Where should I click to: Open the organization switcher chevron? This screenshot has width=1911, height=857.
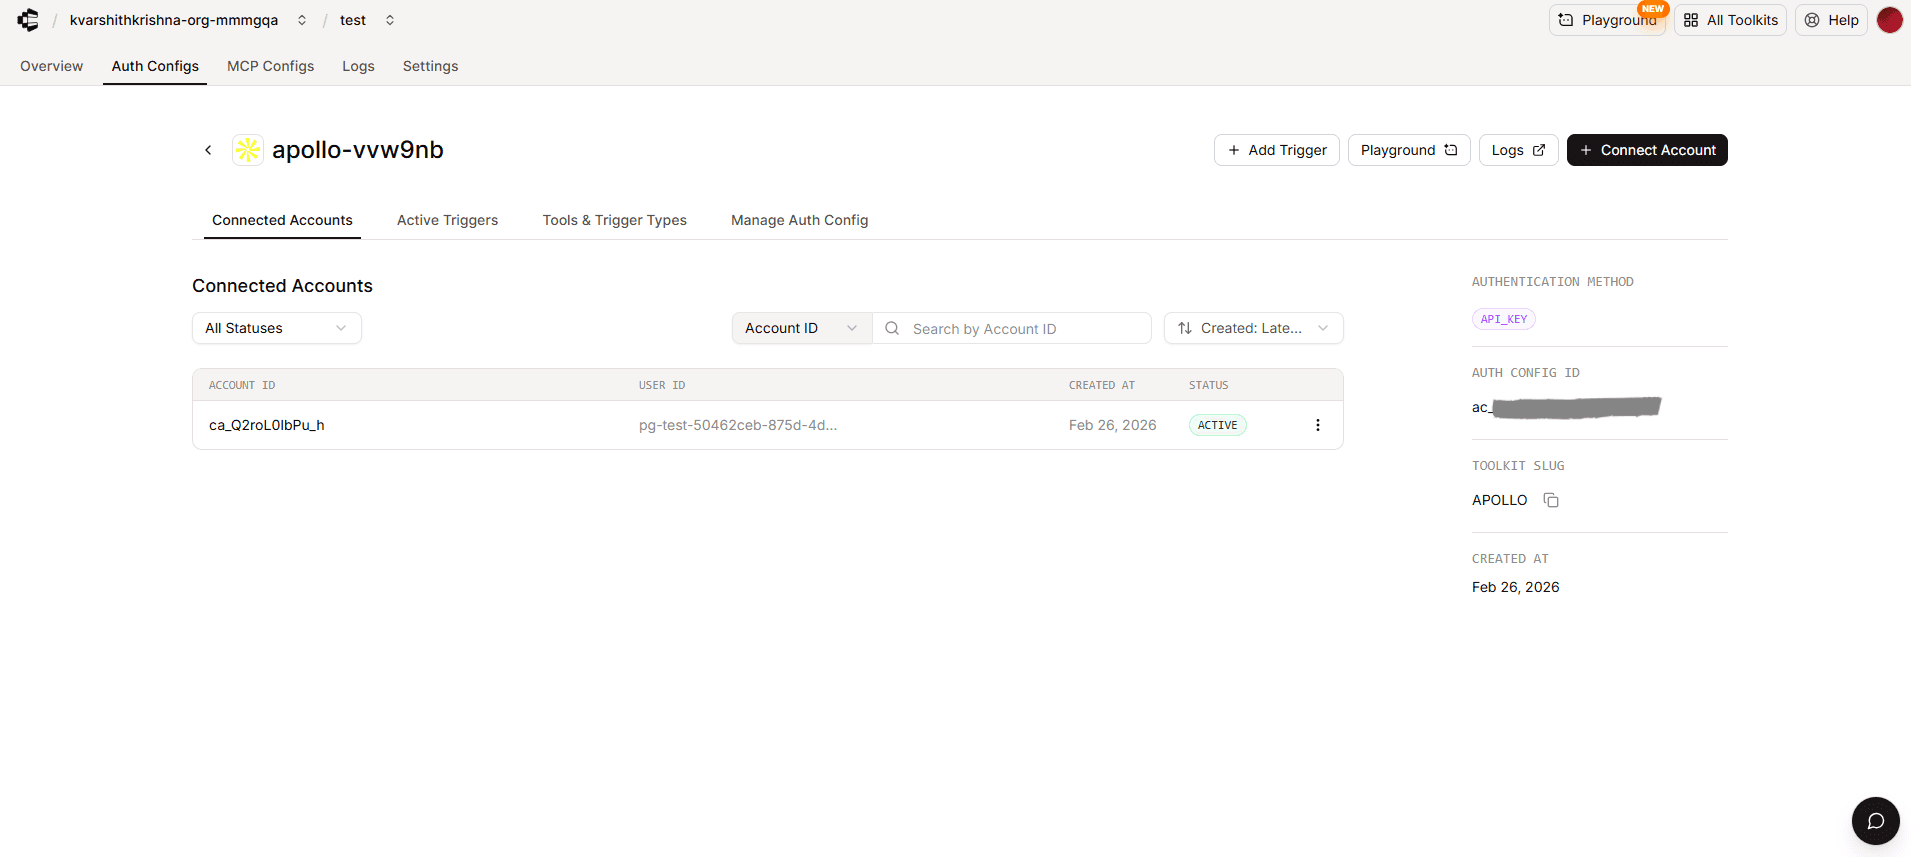tap(302, 20)
